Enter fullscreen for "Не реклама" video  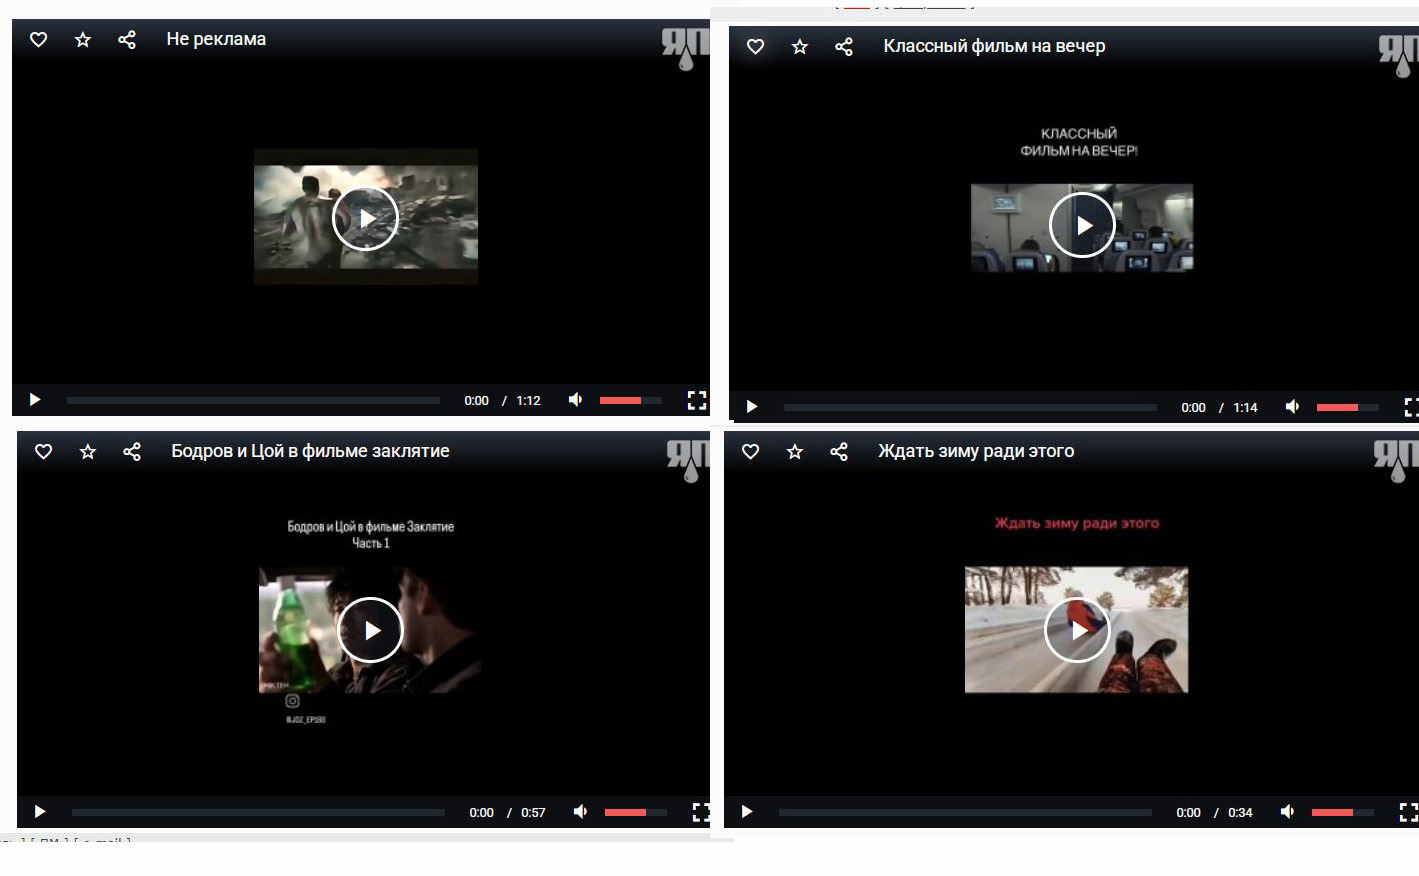tap(697, 400)
